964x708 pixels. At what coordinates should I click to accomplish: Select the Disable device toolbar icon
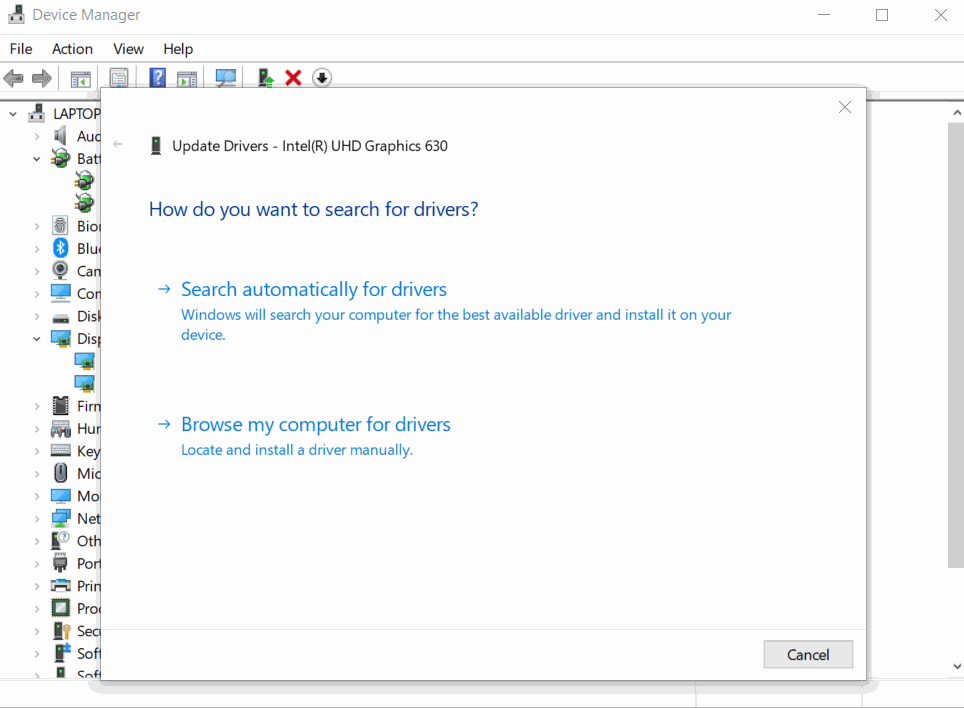tap(322, 77)
